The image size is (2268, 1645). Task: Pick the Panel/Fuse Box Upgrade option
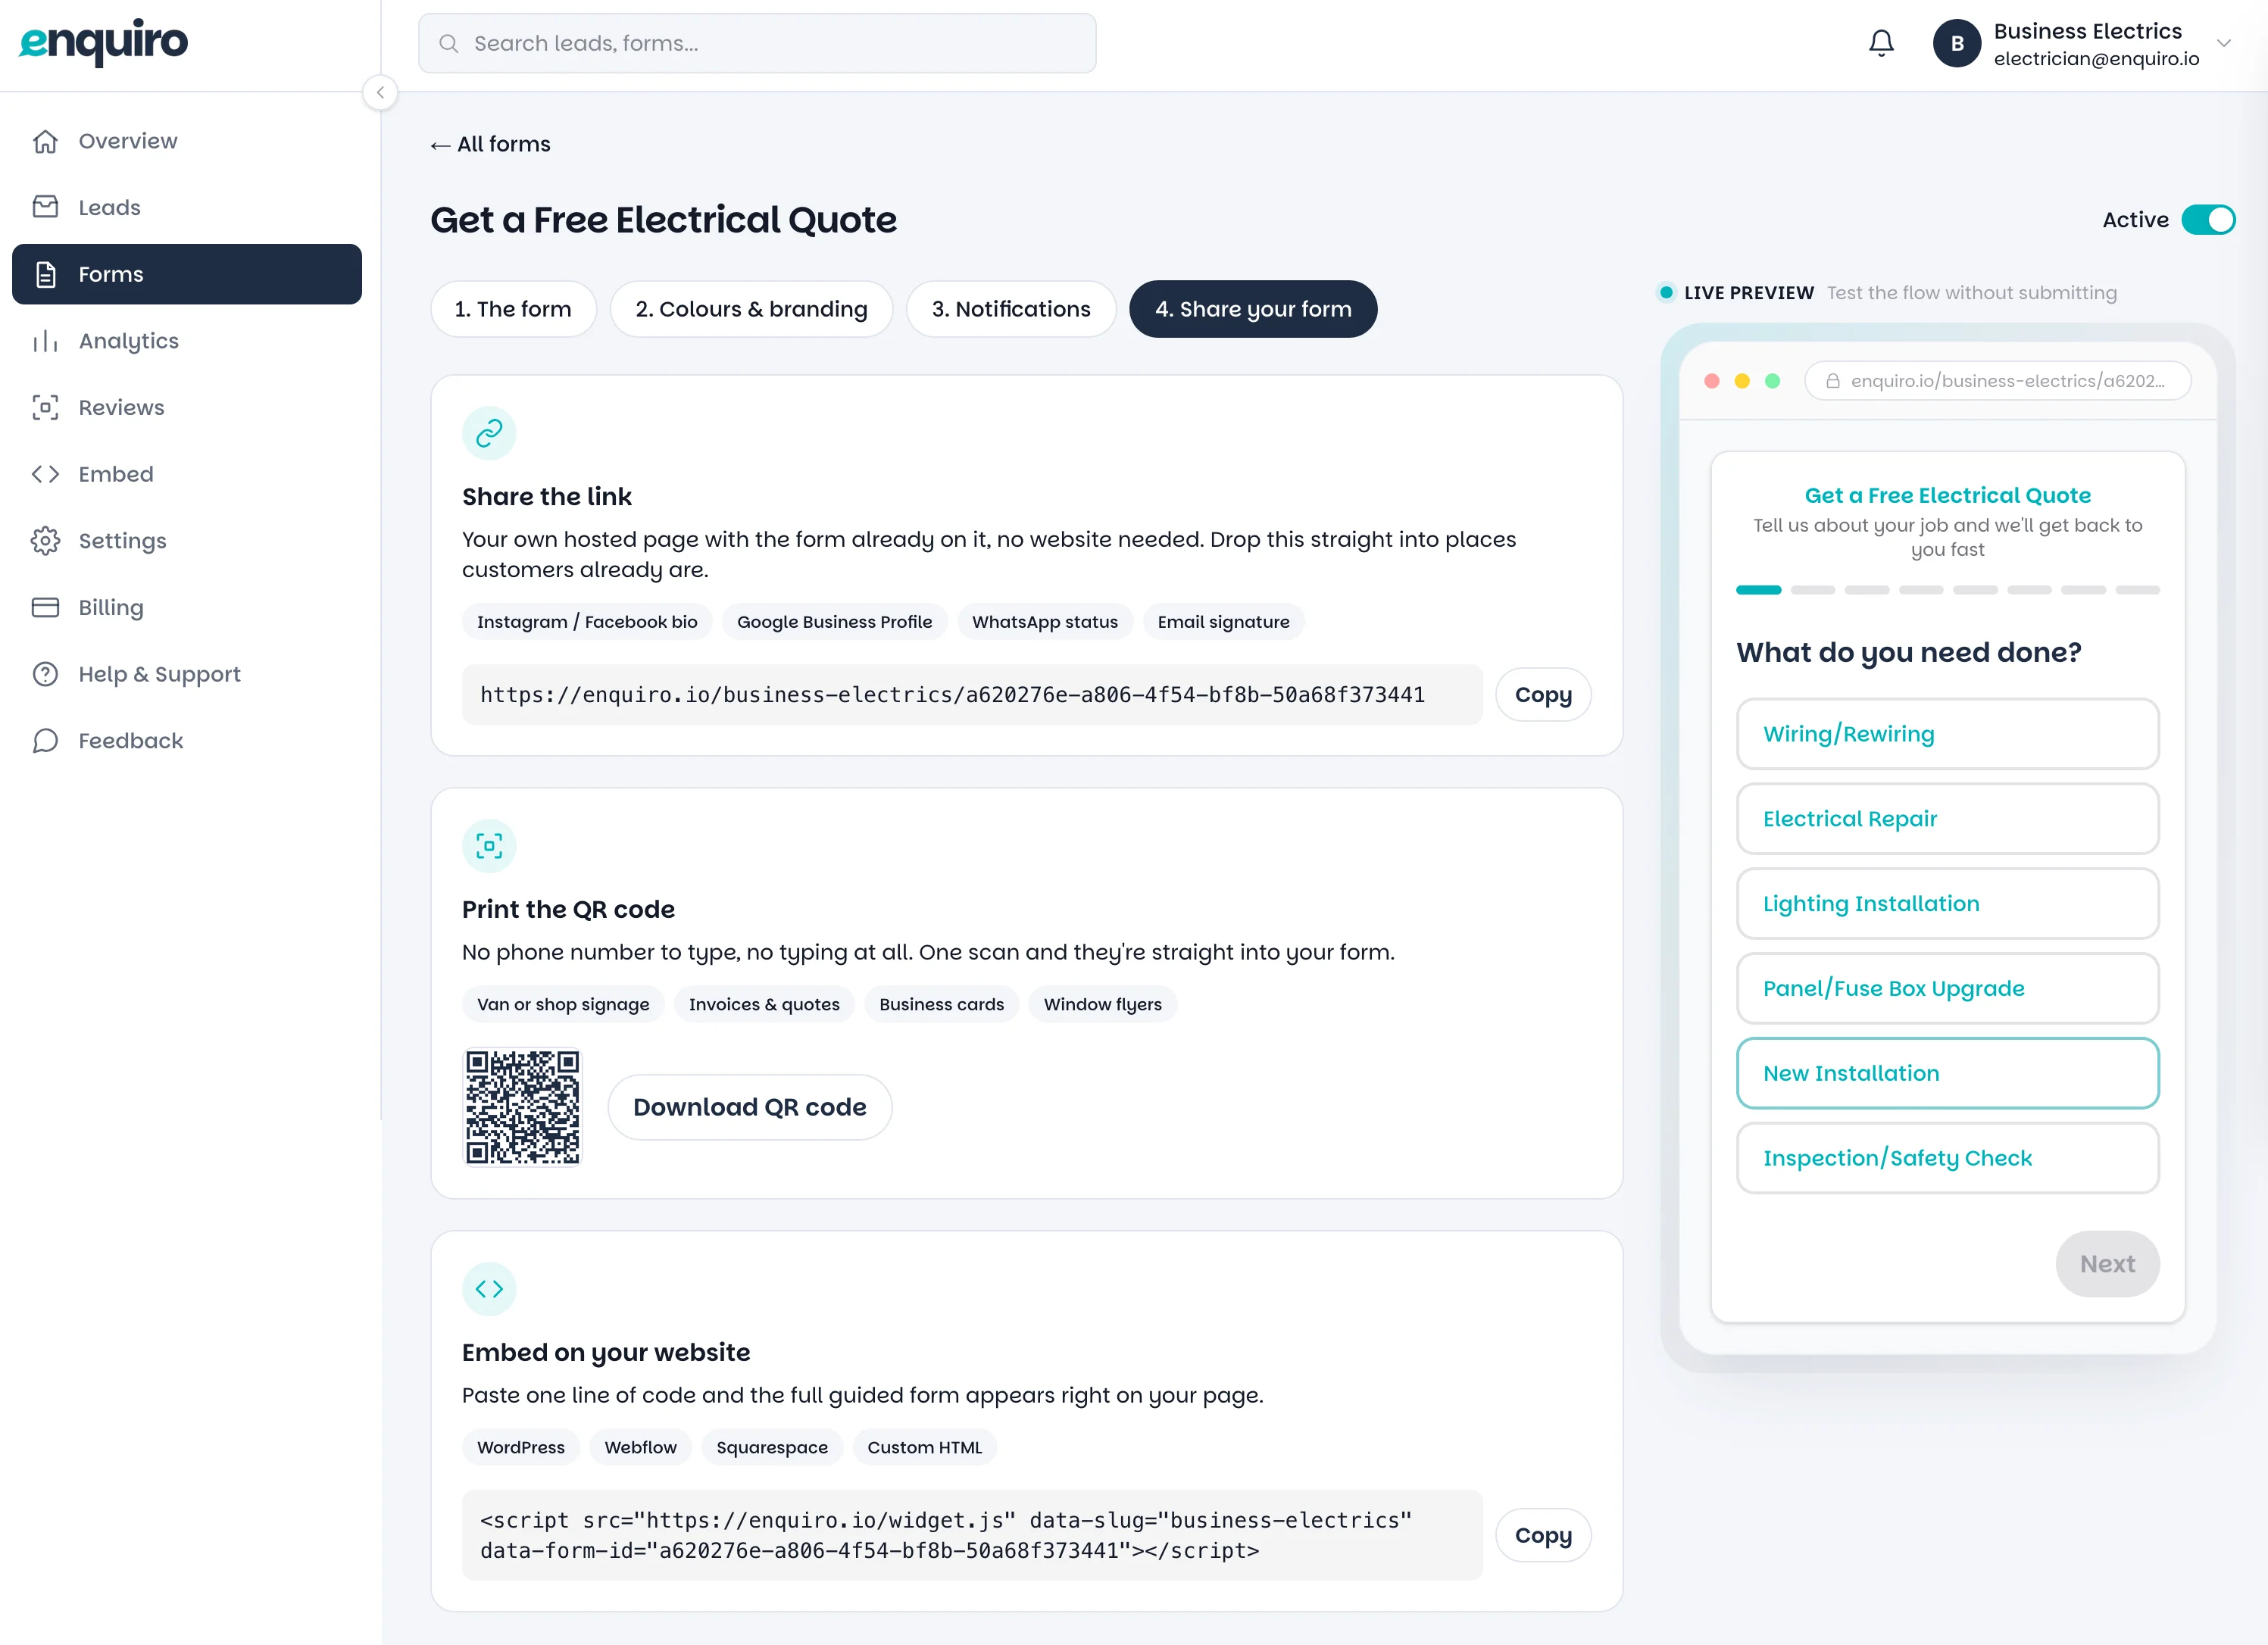1947,988
